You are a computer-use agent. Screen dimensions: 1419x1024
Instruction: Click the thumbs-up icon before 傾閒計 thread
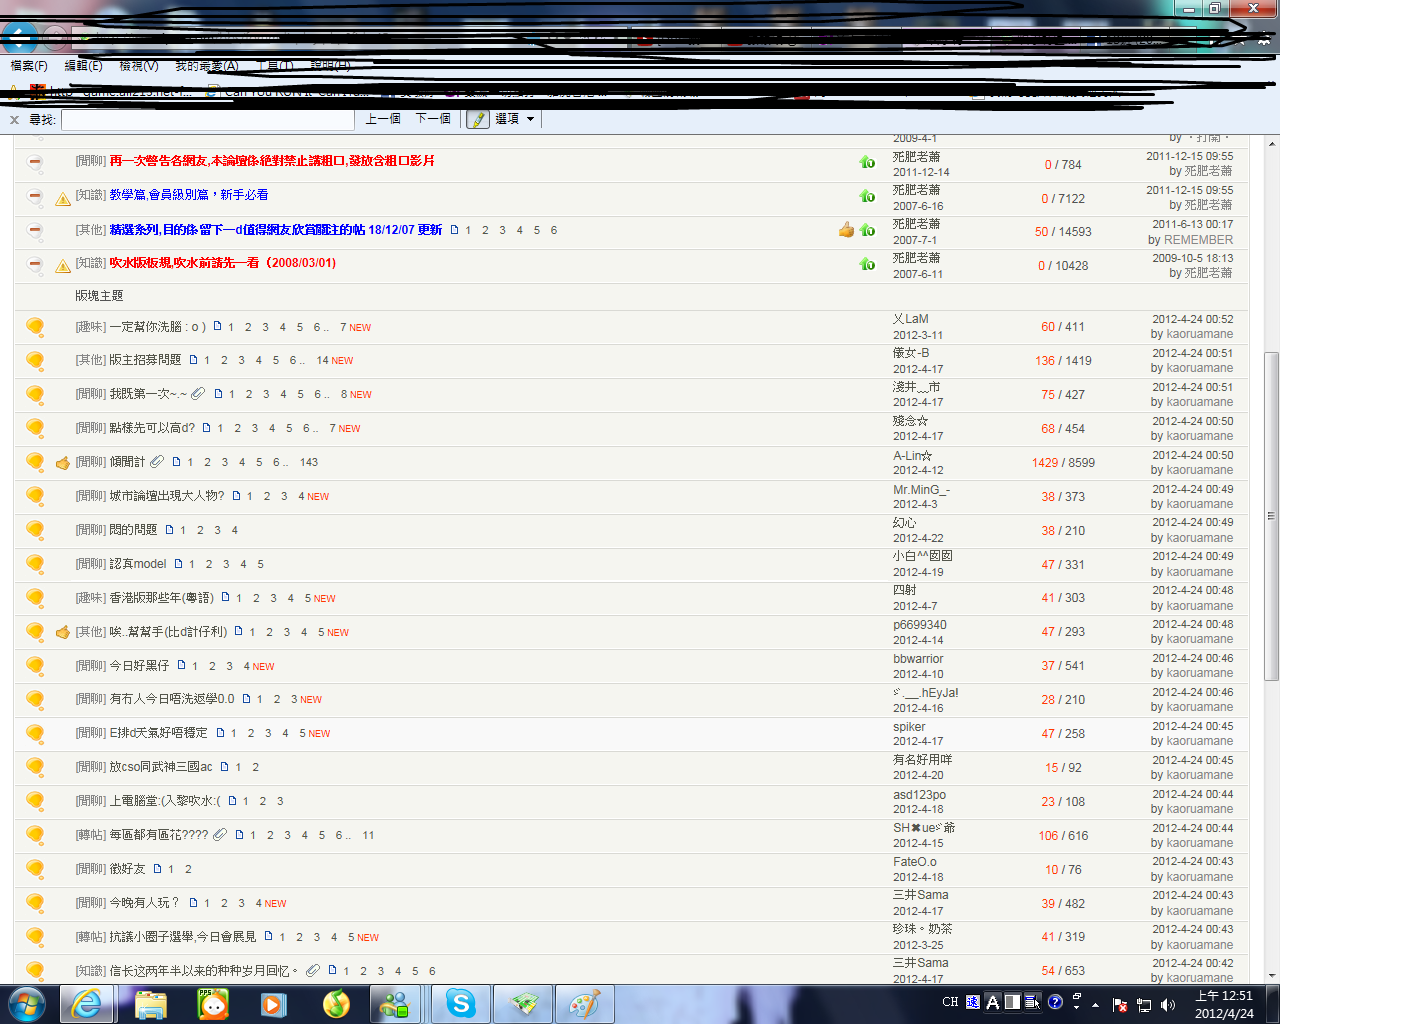62,462
